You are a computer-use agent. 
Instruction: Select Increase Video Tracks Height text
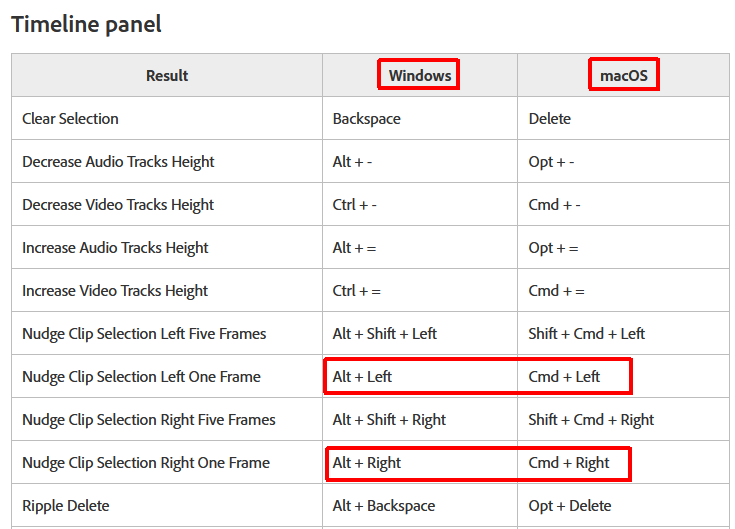115,291
